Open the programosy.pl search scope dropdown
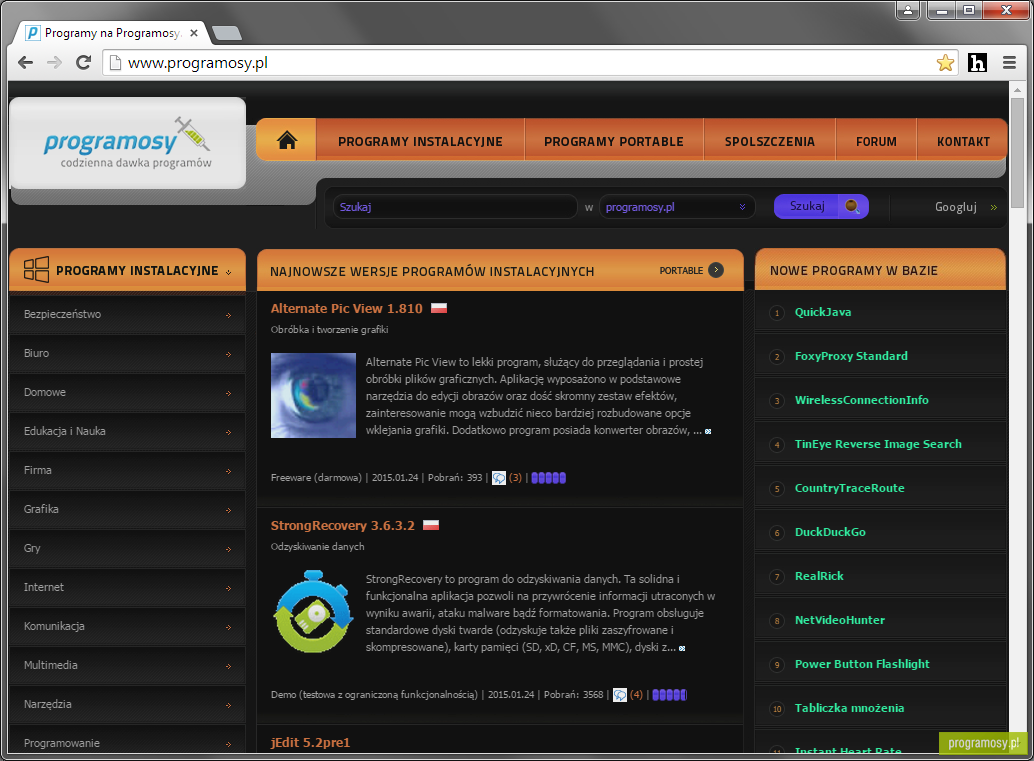This screenshot has width=1034, height=761. coord(677,207)
